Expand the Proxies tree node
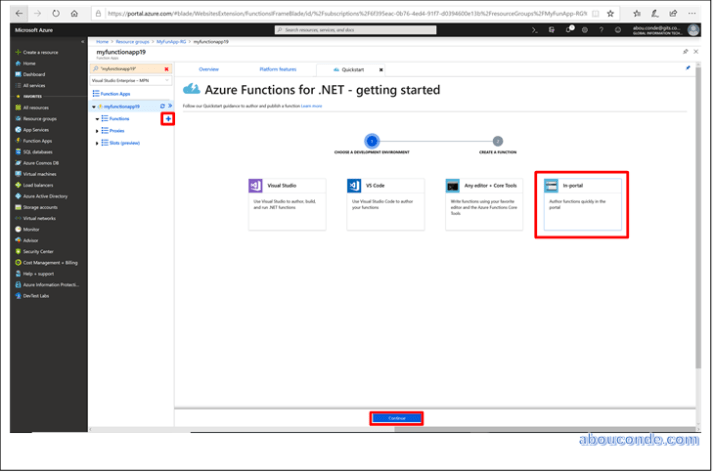714x472 pixels. coord(98,131)
